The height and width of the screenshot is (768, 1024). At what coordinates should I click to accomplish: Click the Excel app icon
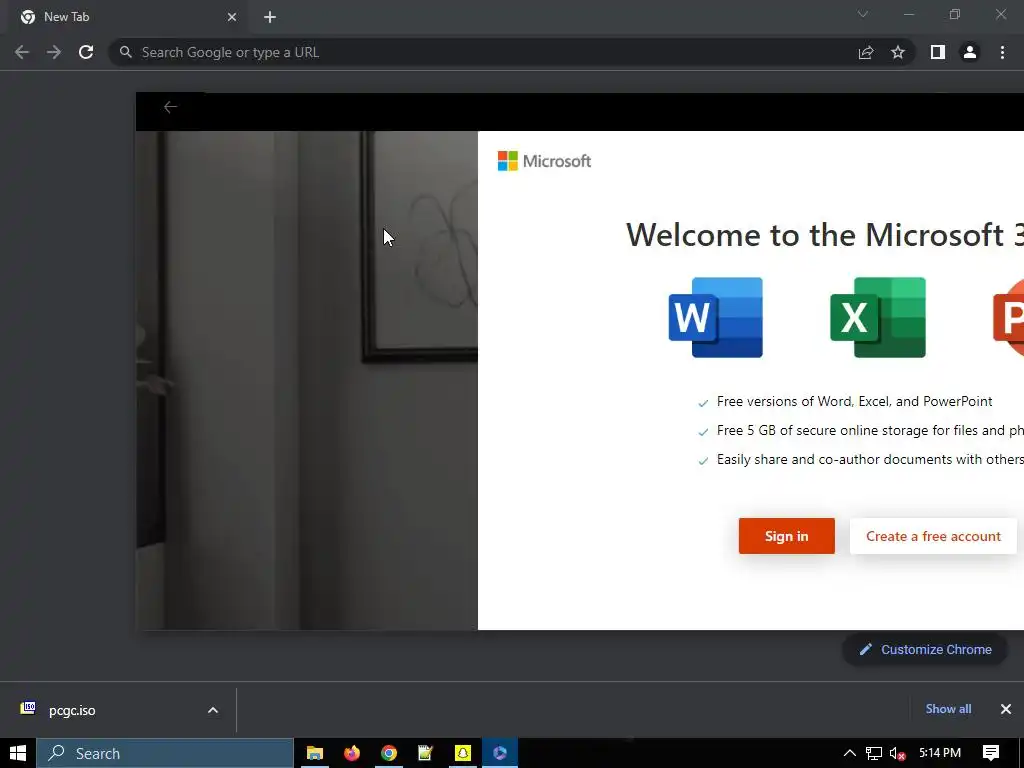click(x=878, y=317)
